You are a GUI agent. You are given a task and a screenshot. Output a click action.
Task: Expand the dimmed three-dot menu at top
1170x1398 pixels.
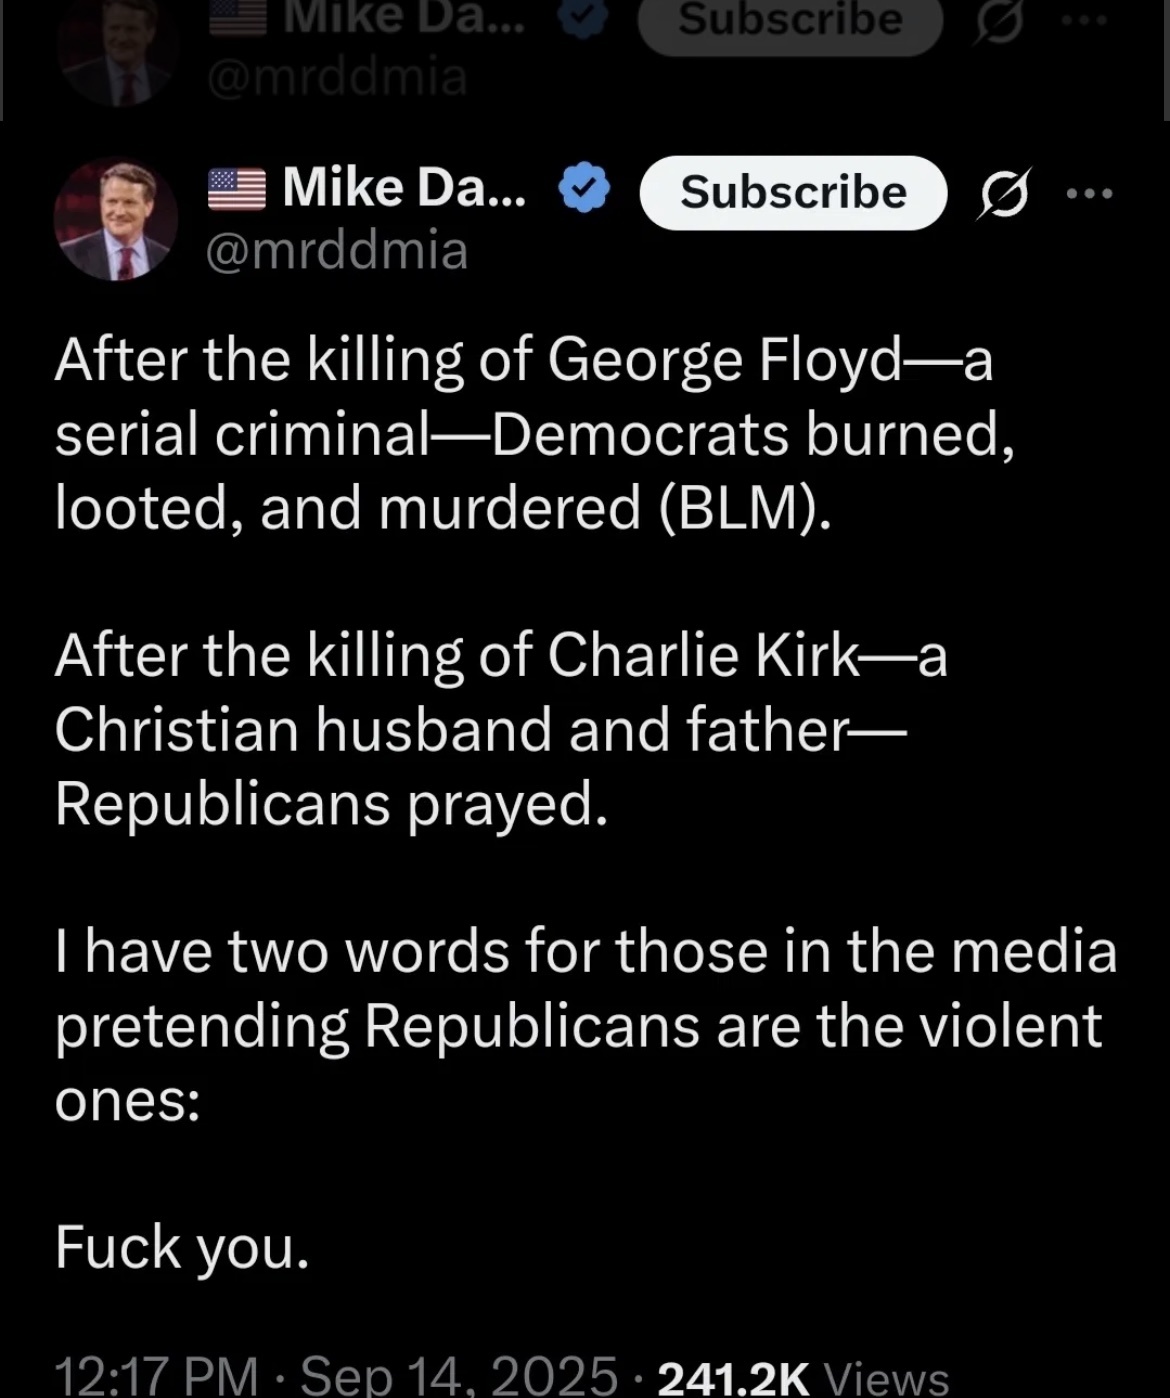[x=1087, y=21]
